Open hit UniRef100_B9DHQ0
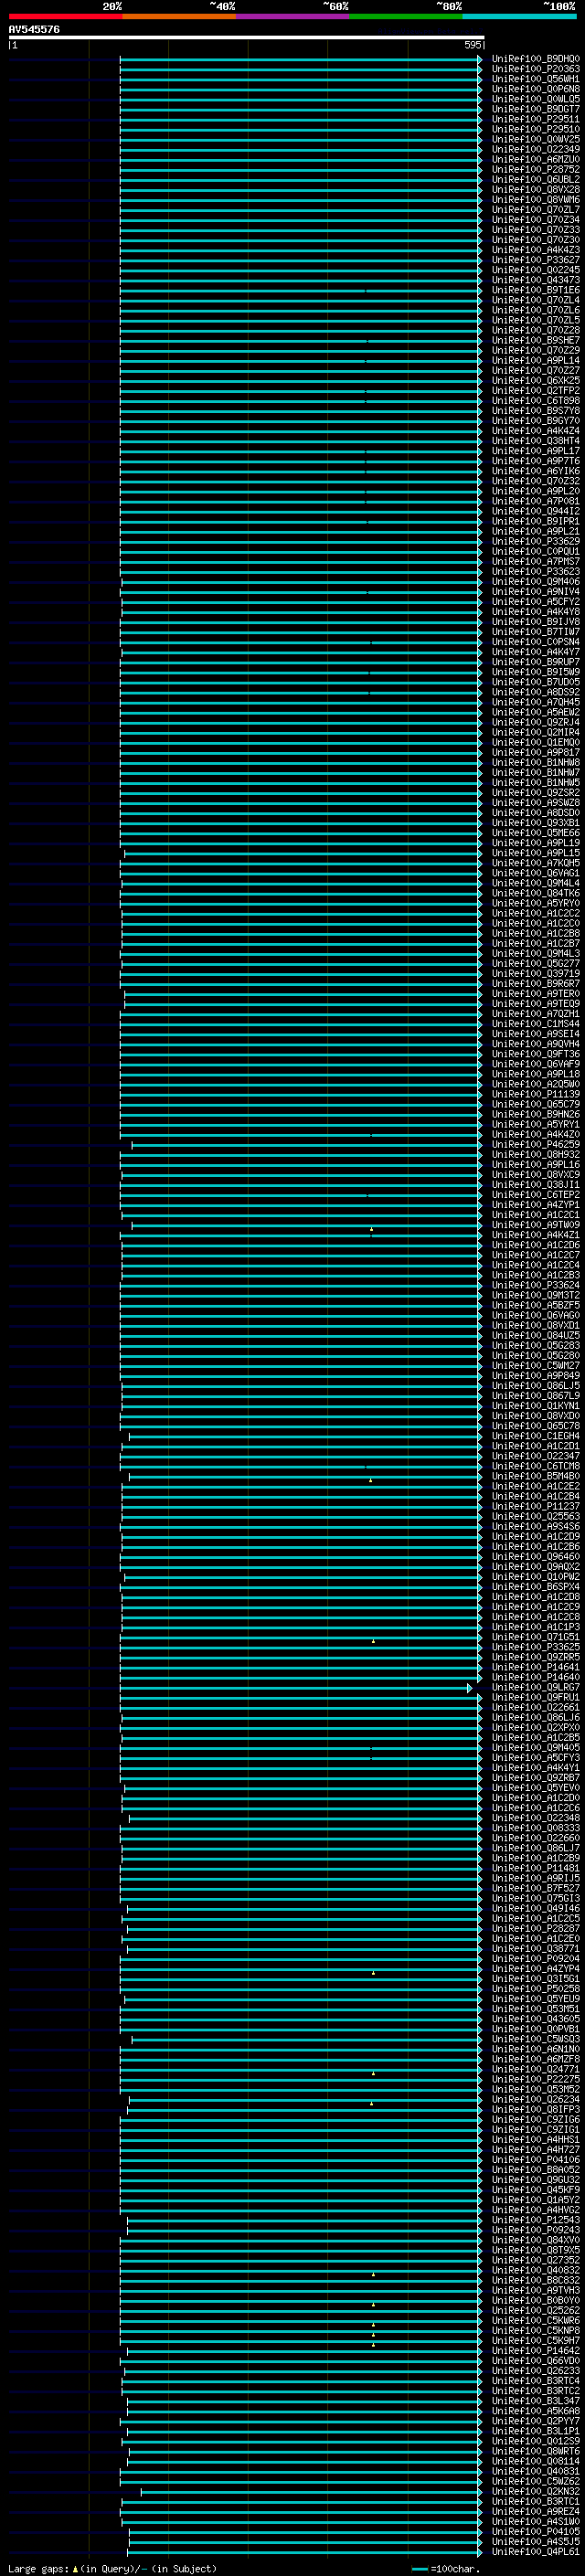This screenshot has height=2576, width=585. click(536, 59)
